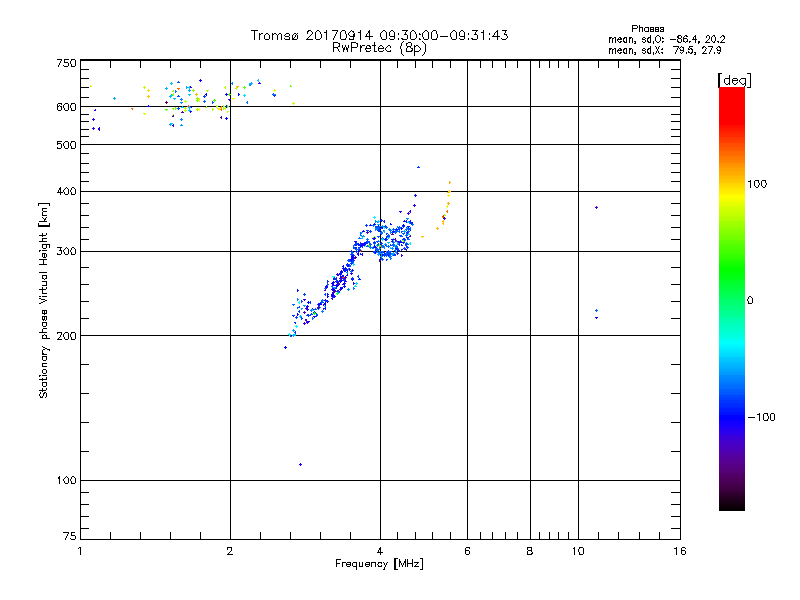Click the y-axis tick label '300'

(x=66, y=252)
